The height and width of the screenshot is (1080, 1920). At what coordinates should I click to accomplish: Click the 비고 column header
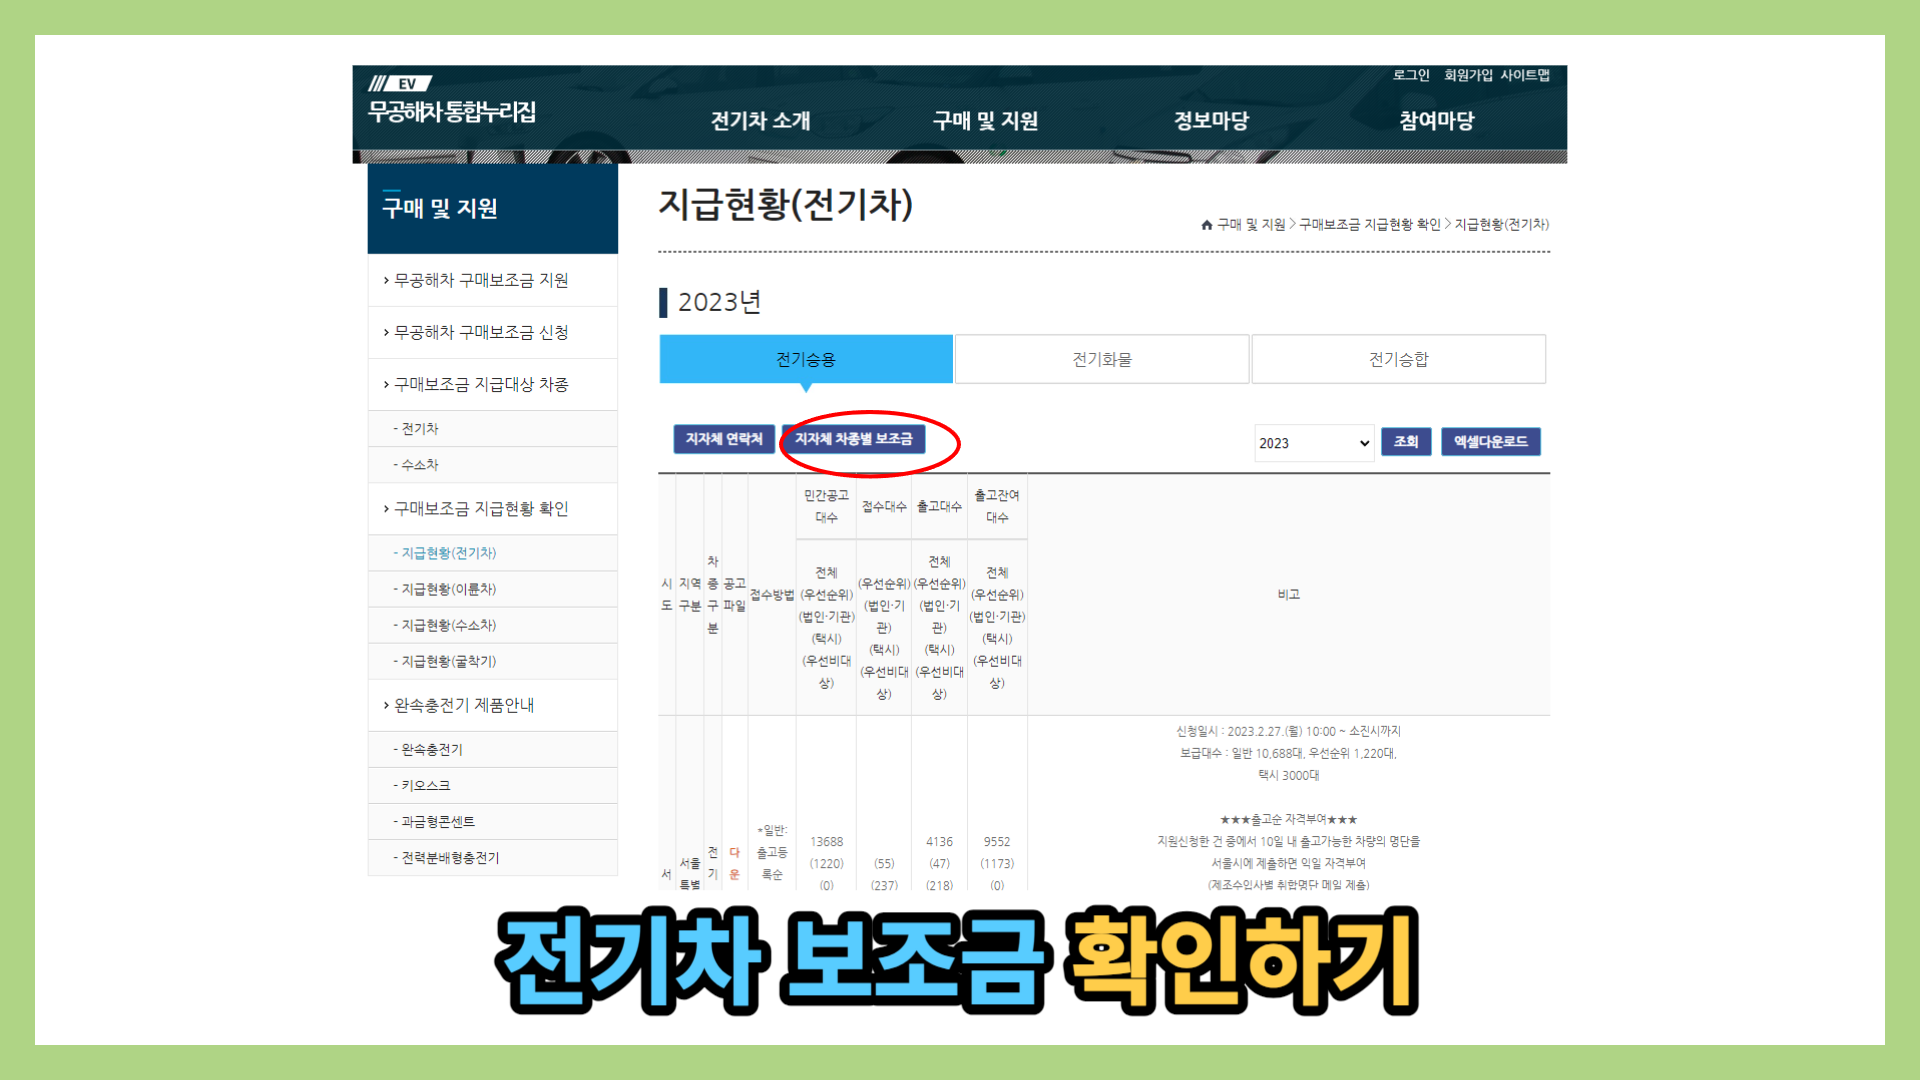click(1288, 595)
